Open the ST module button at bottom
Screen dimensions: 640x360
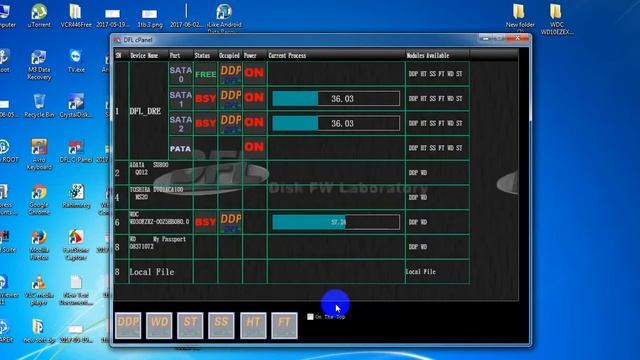click(x=190, y=325)
